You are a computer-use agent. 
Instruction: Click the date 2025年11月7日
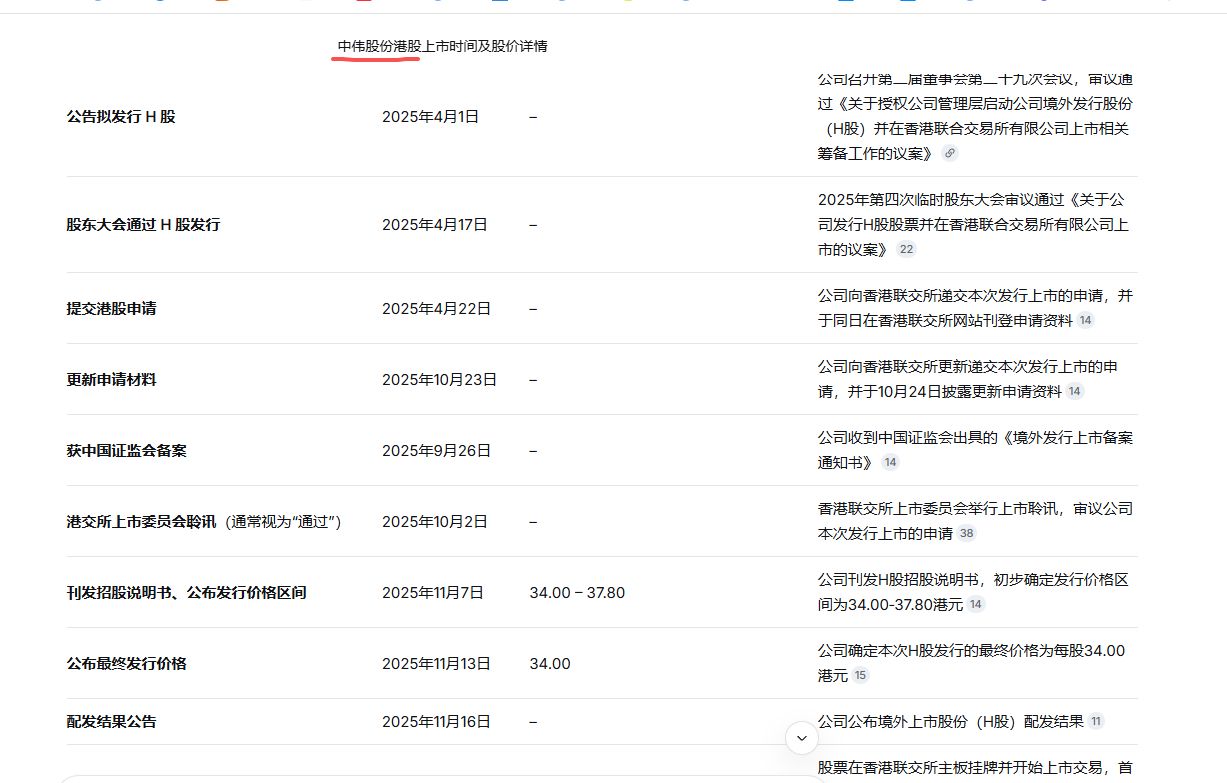[x=432, y=592]
